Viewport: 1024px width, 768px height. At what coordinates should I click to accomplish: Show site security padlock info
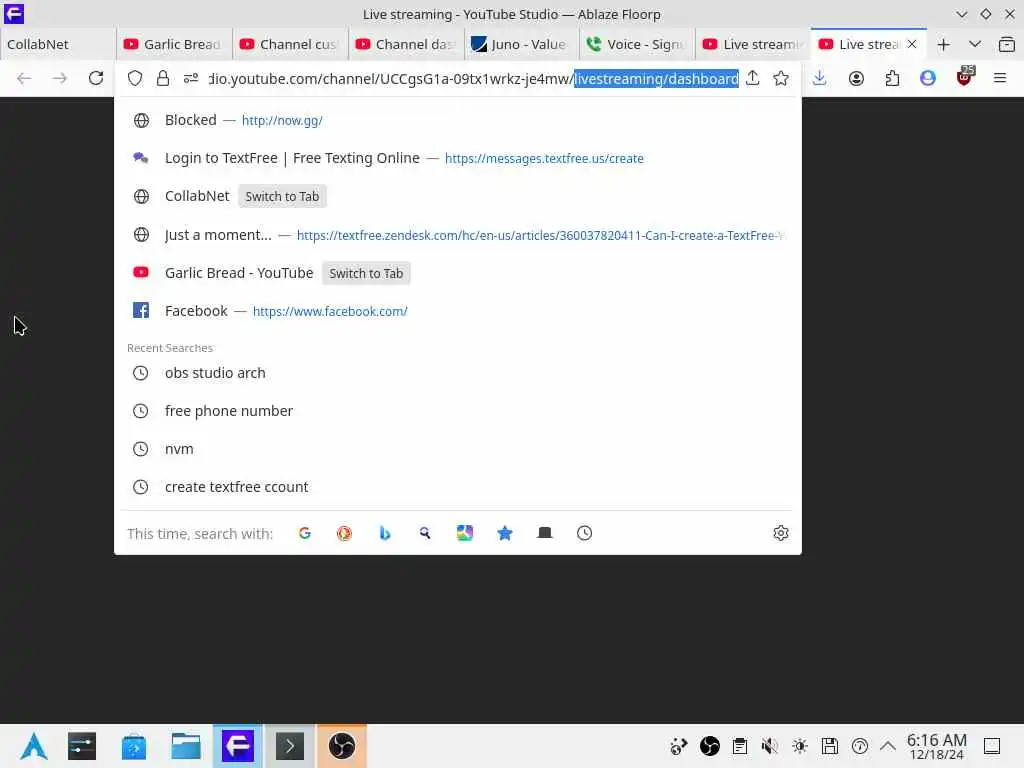[163, 78]
